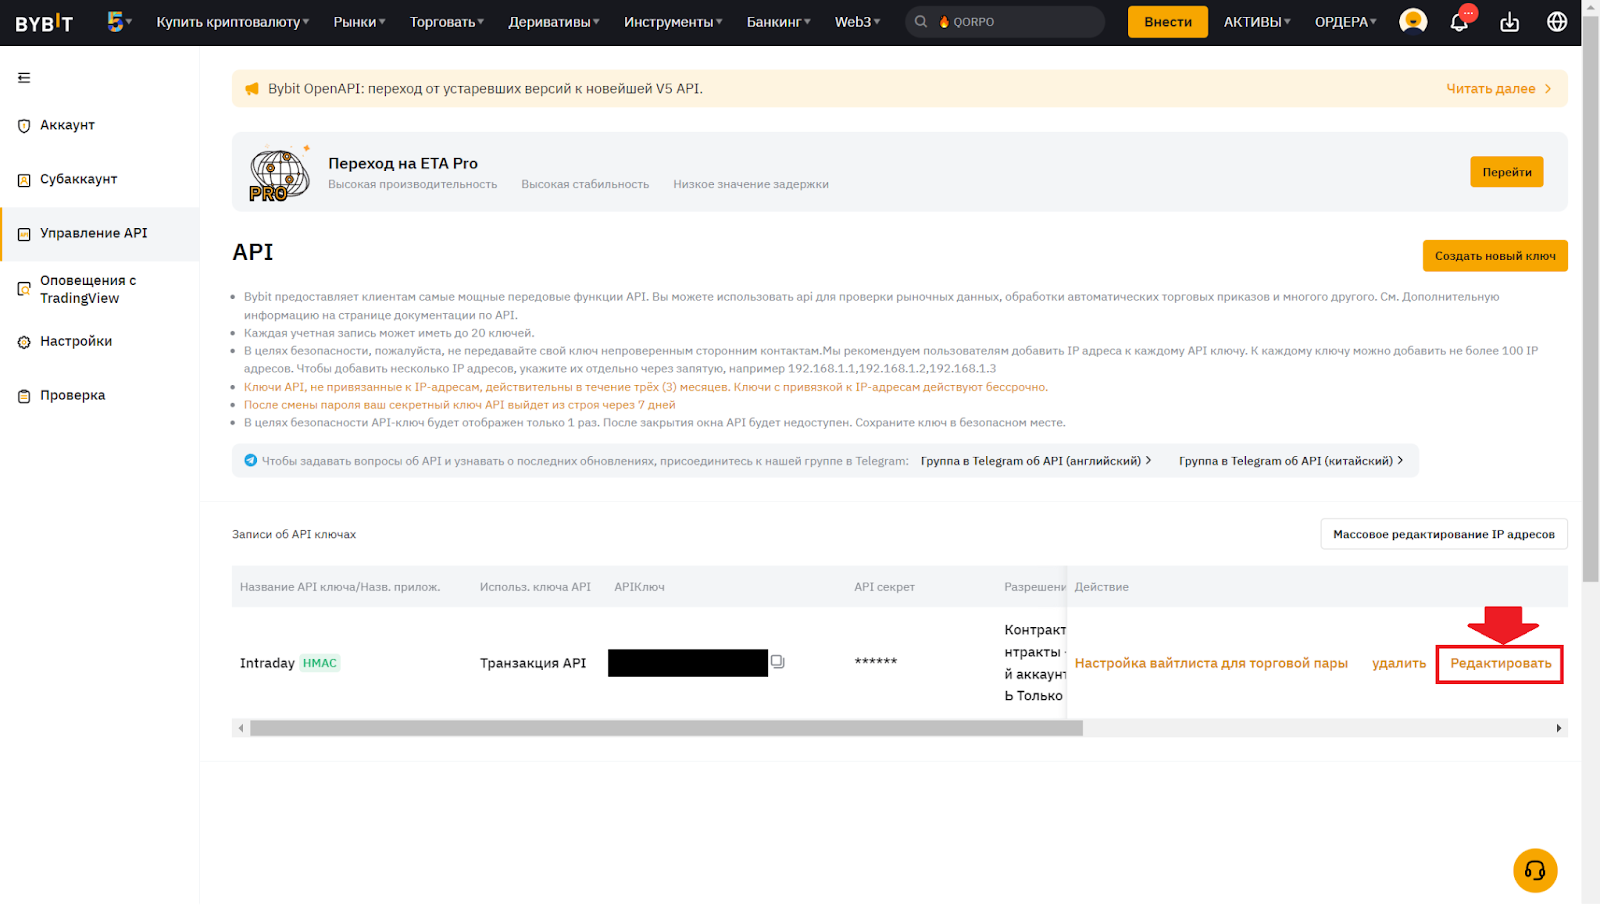Expand the Торговать menu
Screen dimensions: 1600x905
(x=446, y=22)
